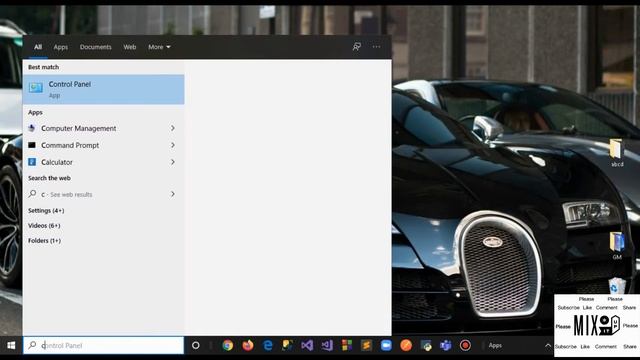The image size is (640, 360).
Task: Open Command Prompt from the search results
Action: click(70, 145)
